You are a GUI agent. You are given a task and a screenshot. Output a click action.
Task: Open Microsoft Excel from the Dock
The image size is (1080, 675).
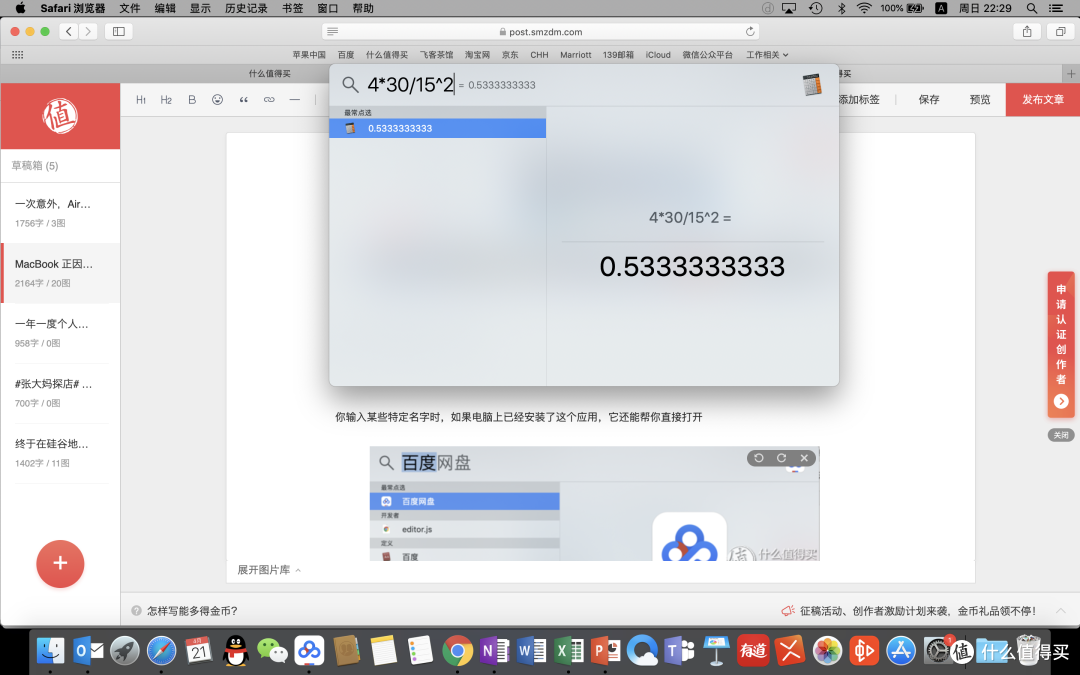coord(569,650)
